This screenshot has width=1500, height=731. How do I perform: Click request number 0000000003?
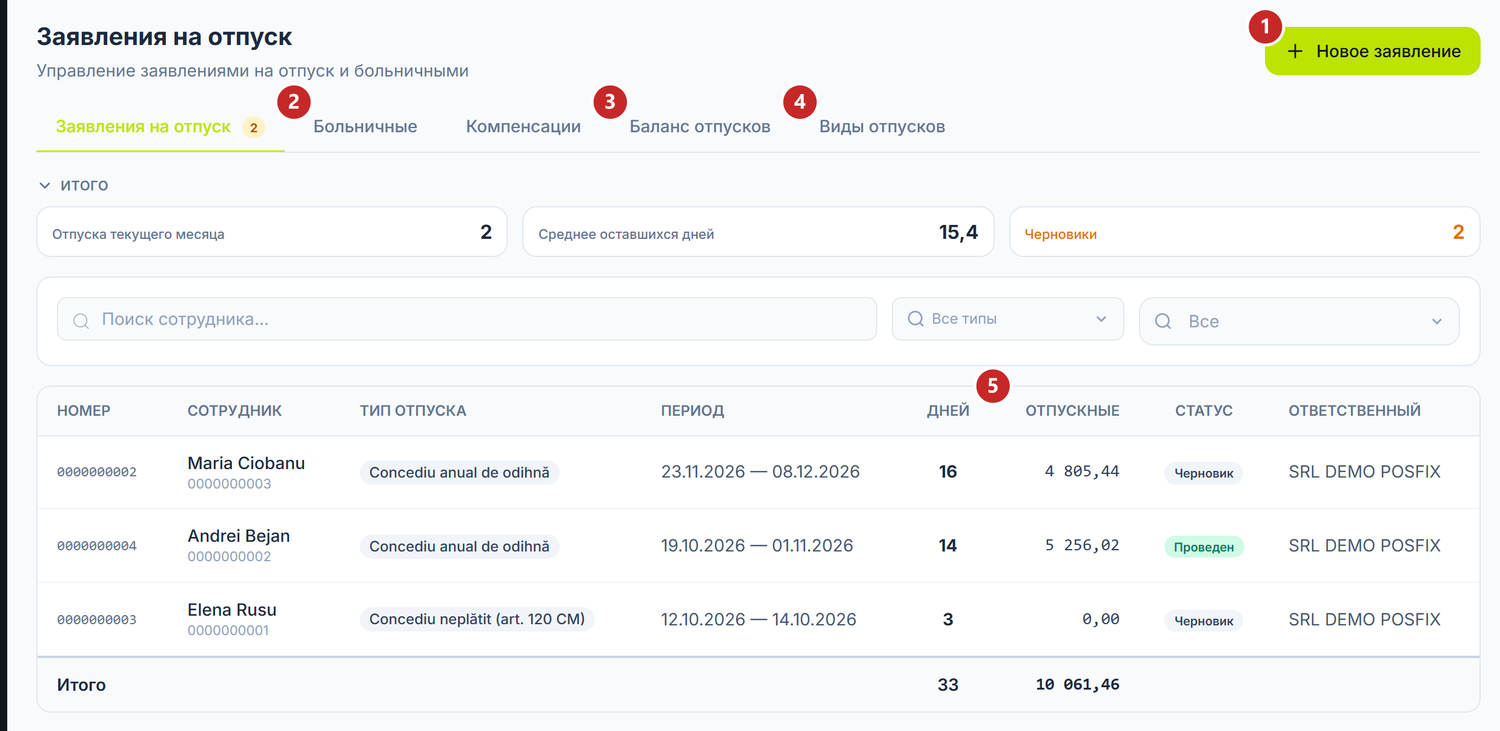coord(97,620)
